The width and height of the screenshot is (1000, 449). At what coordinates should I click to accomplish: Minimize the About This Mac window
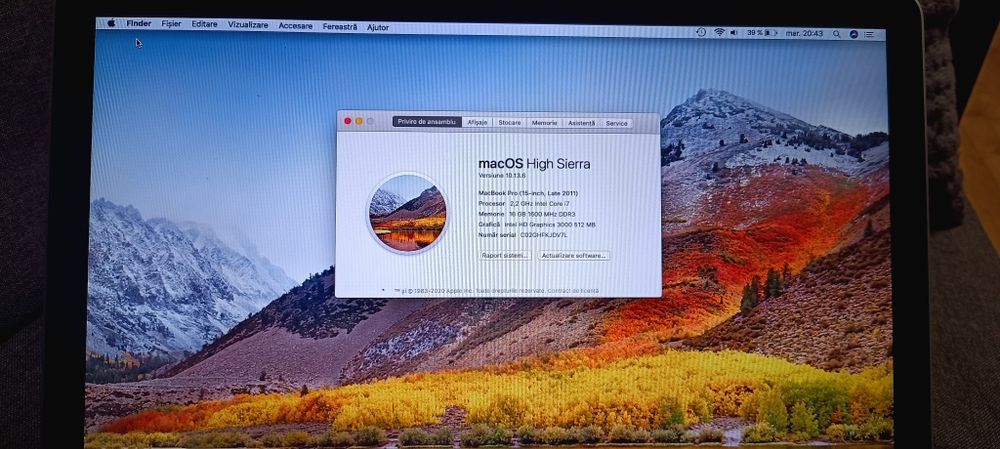pyautogui.click(x=359, y=121)
